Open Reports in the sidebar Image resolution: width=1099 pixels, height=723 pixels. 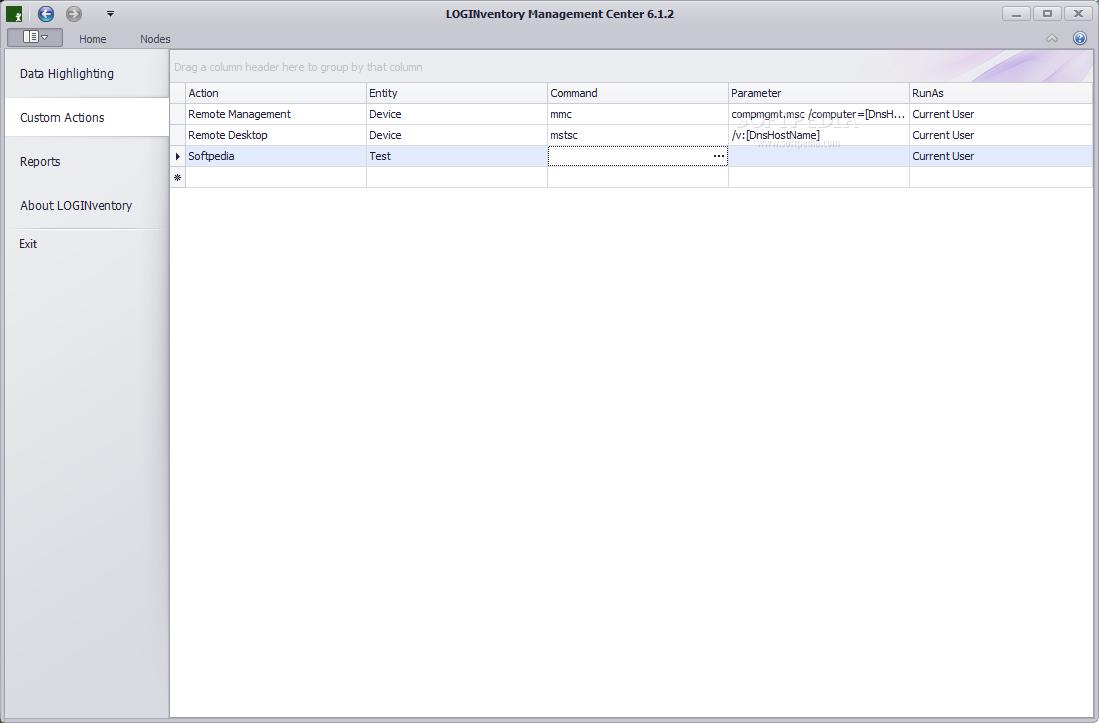pos(87,162)
